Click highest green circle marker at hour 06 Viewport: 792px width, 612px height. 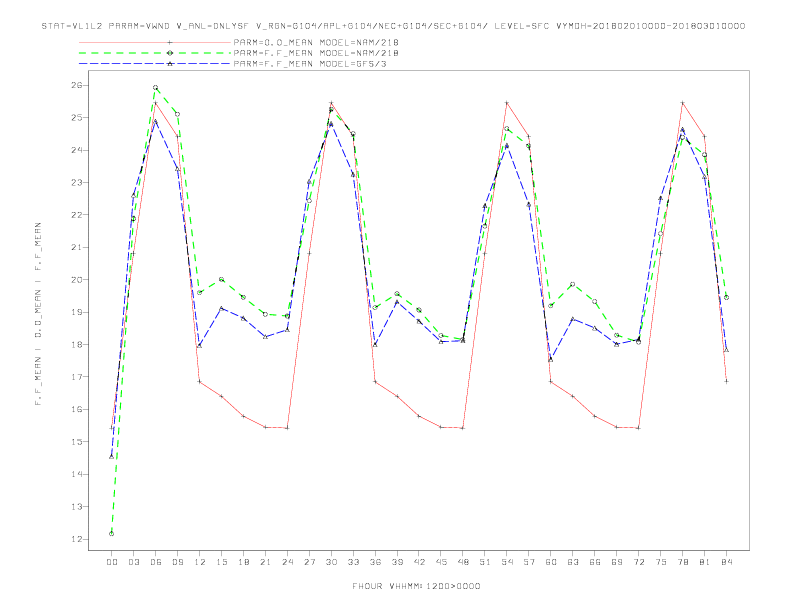point(156,87)
